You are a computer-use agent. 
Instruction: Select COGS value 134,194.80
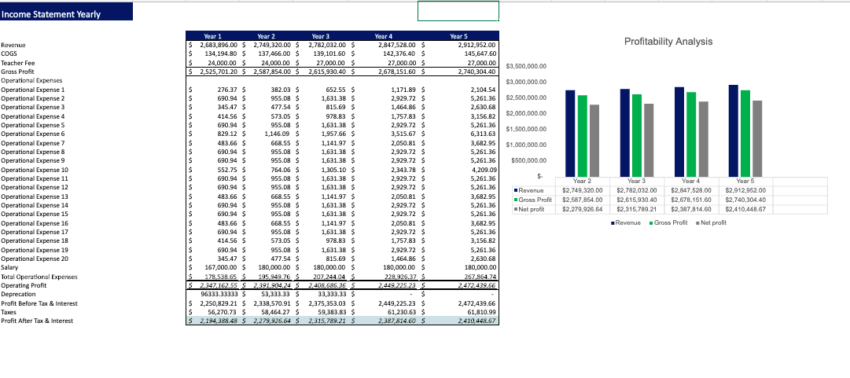tap(221, 54)
